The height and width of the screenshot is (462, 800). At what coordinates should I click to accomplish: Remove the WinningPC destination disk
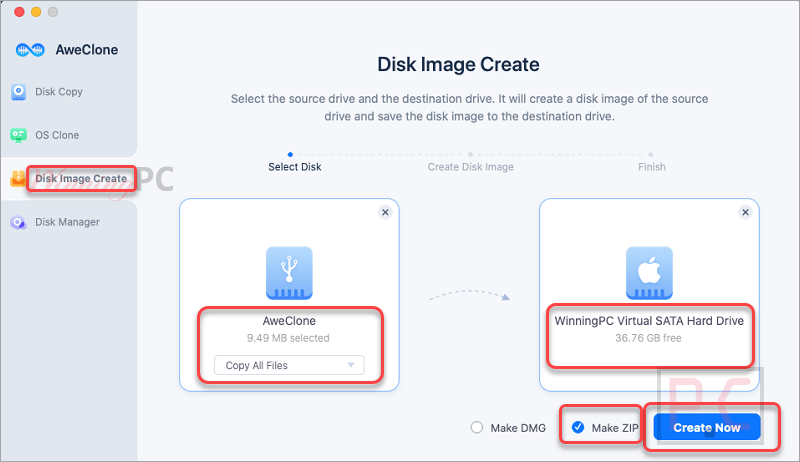tap(745, 212)
